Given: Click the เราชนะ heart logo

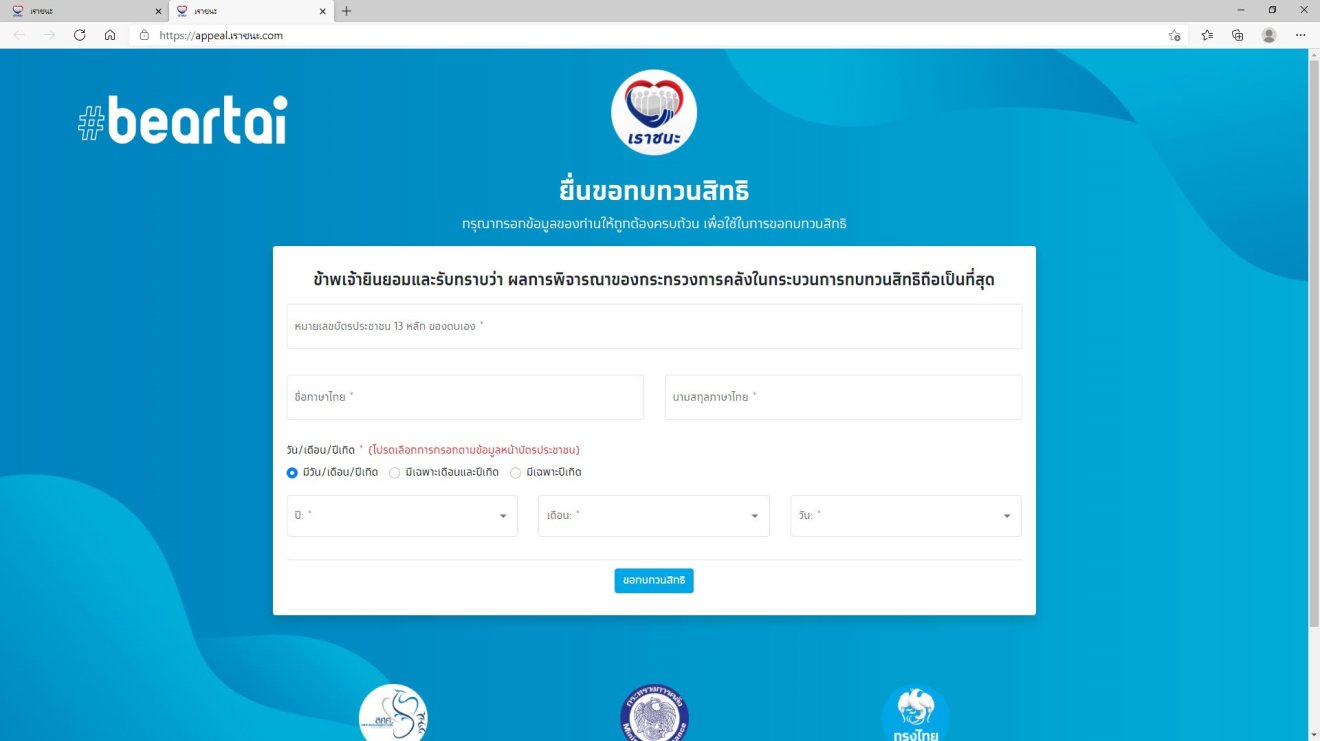Looking at the screenshot, I should (x=654, y=112).
